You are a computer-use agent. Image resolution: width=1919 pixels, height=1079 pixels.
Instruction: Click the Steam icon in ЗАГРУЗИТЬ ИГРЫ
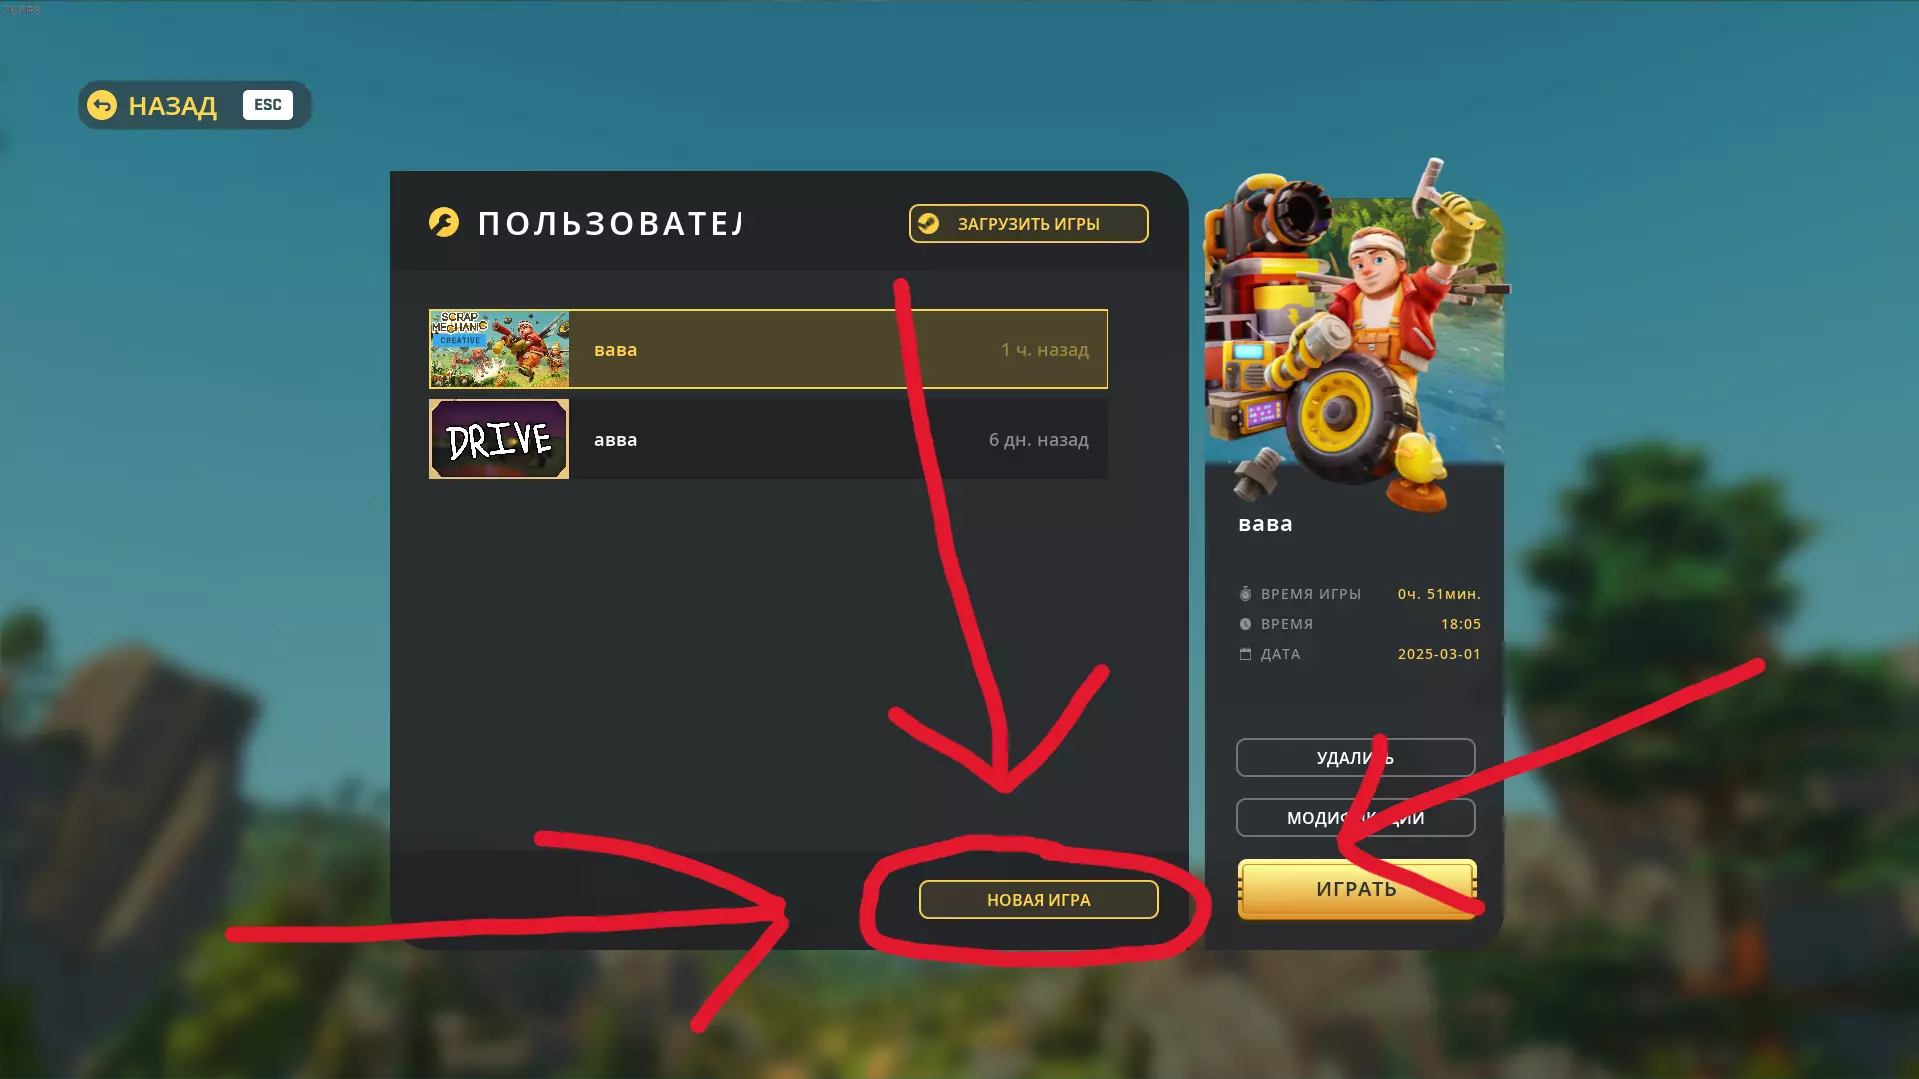[929, 224]
